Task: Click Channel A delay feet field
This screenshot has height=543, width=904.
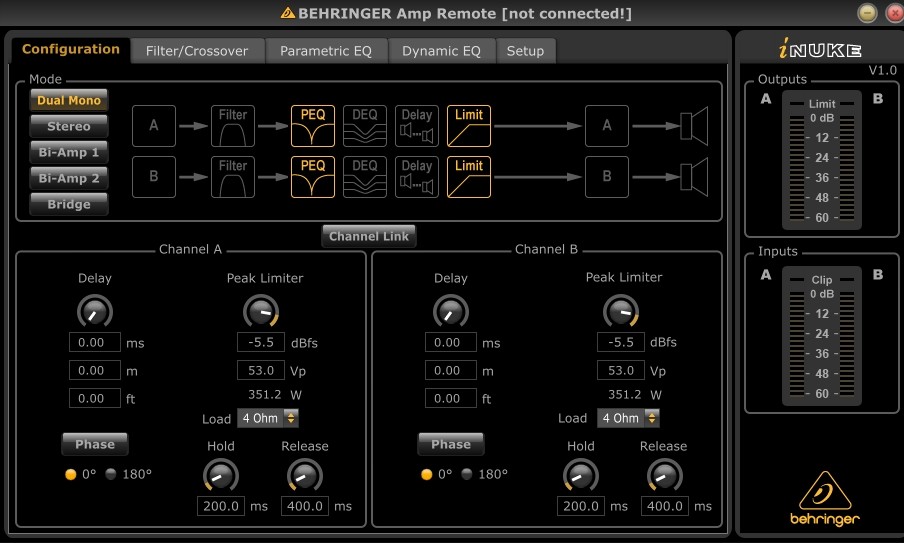Action: click(95, 398)
